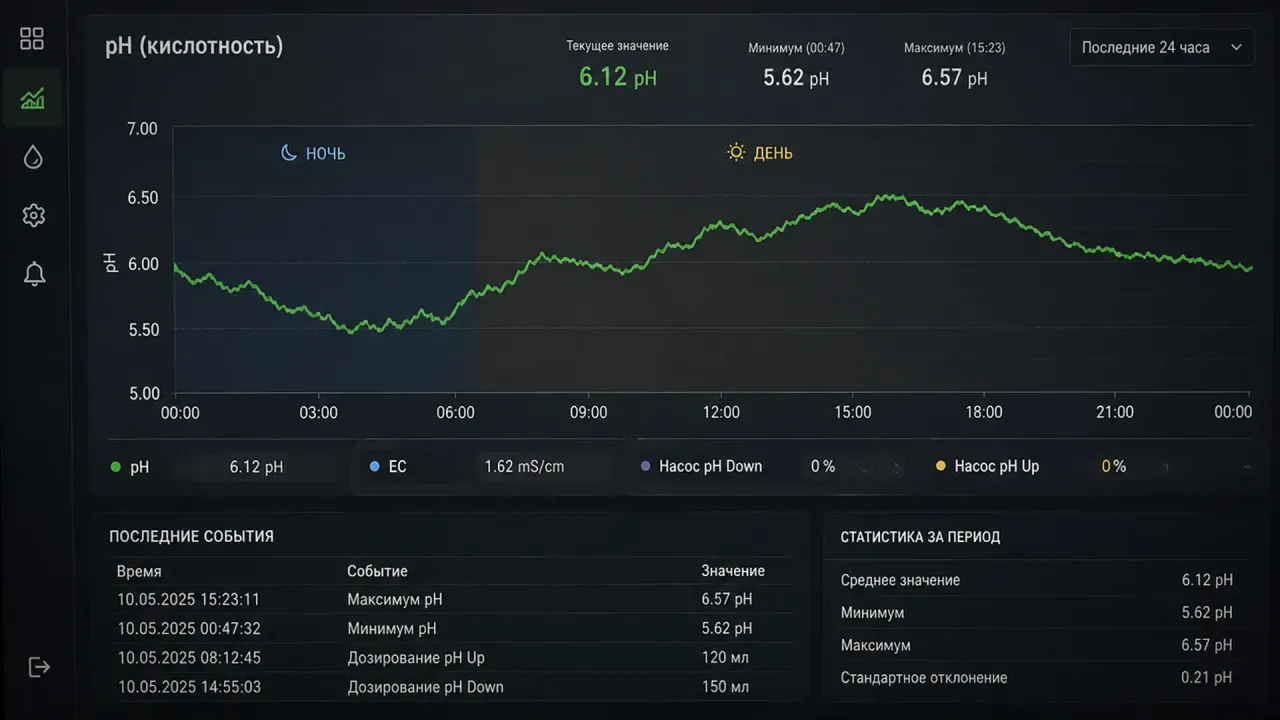The width and height of the screenshot is (1280, 720).
Task: Click the СТАТИСТИКА ЗА ПЕРИОД heading
Action: click(920, 537)
